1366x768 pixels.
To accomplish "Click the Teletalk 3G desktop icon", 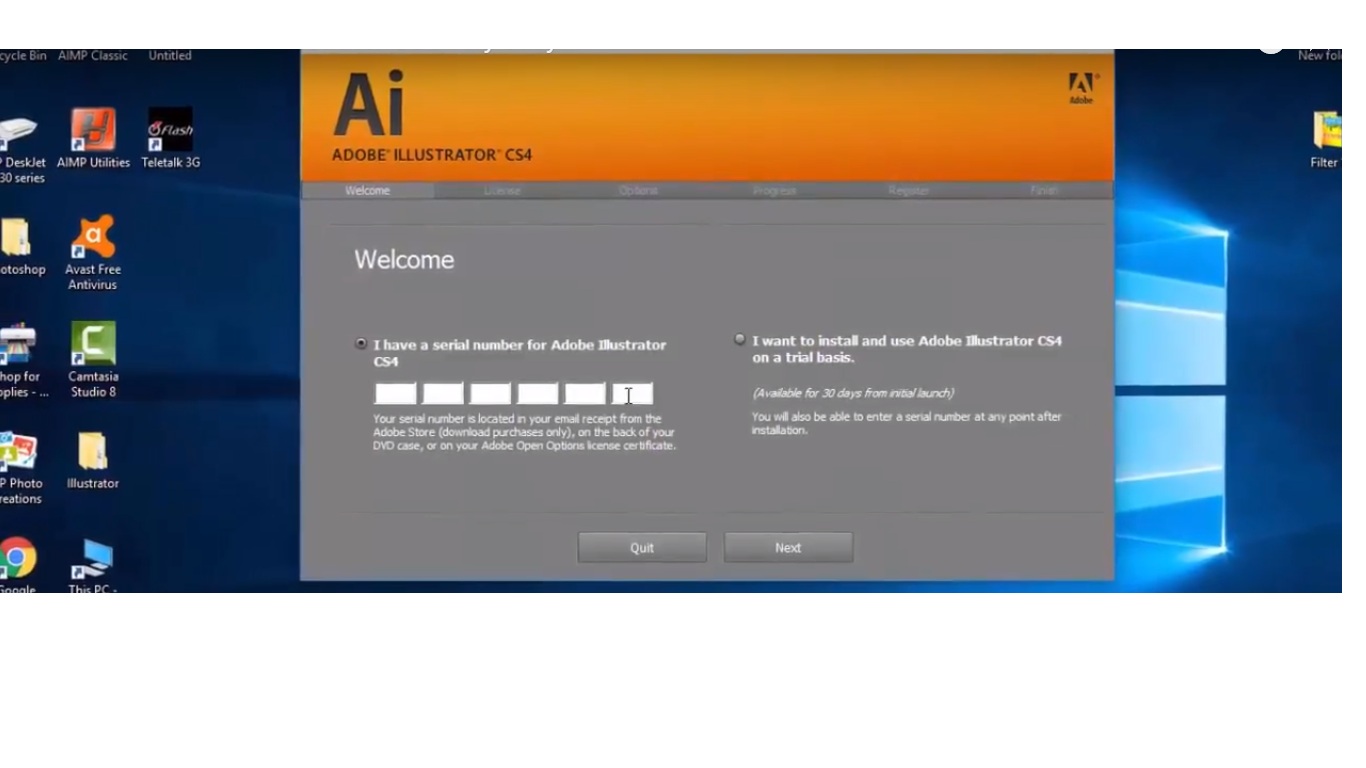I will [x=170, y=131].
